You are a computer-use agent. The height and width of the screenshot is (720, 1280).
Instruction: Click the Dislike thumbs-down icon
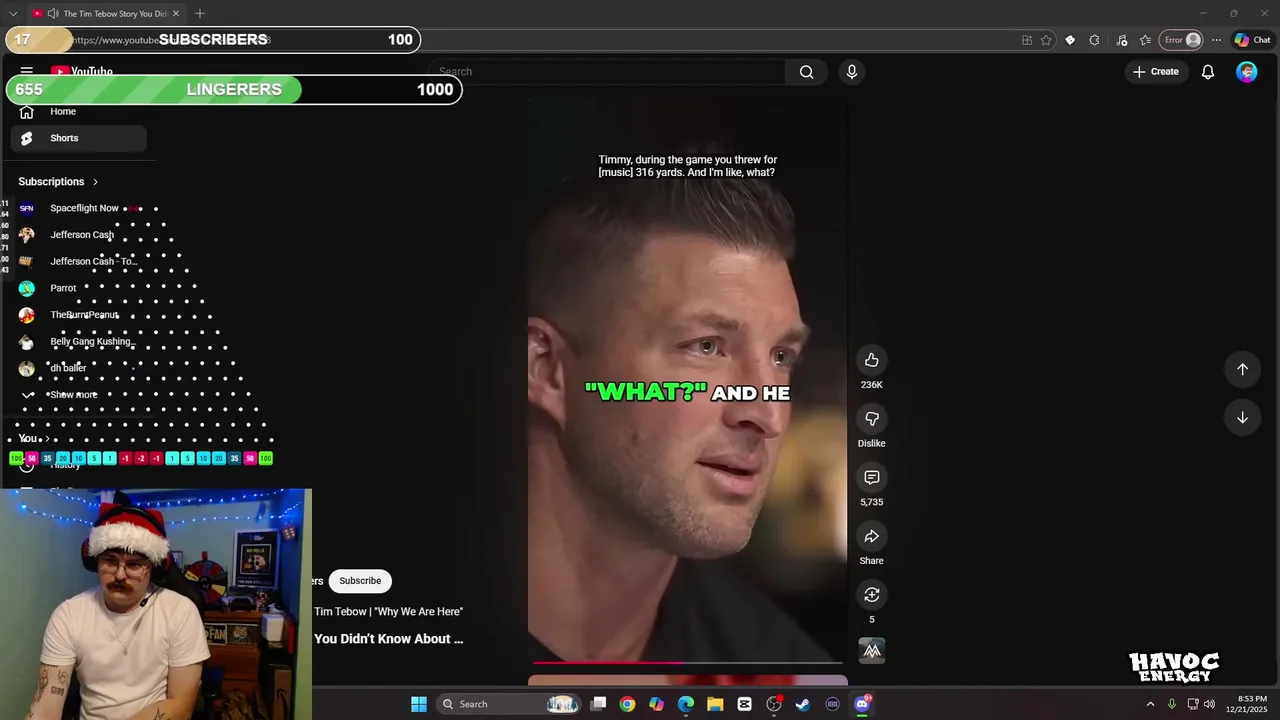coord(871,419)
